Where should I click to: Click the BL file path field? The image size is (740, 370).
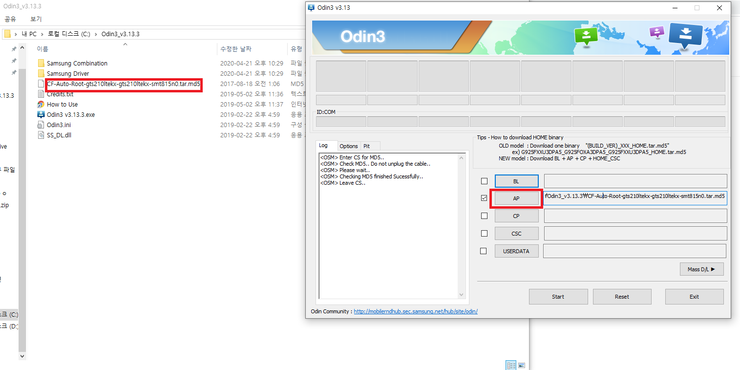[635, 181]
